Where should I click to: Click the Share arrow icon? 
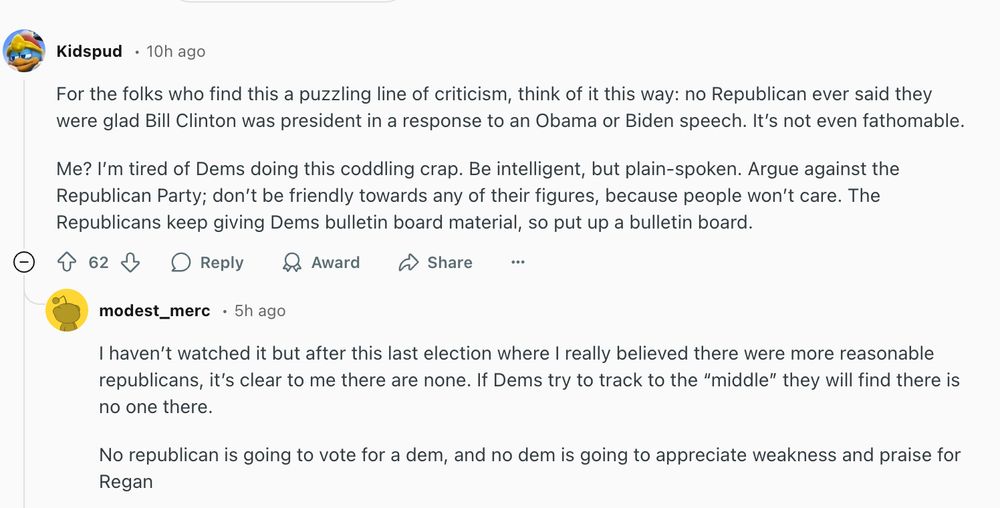pyautogui.click(x=408, y=262)
